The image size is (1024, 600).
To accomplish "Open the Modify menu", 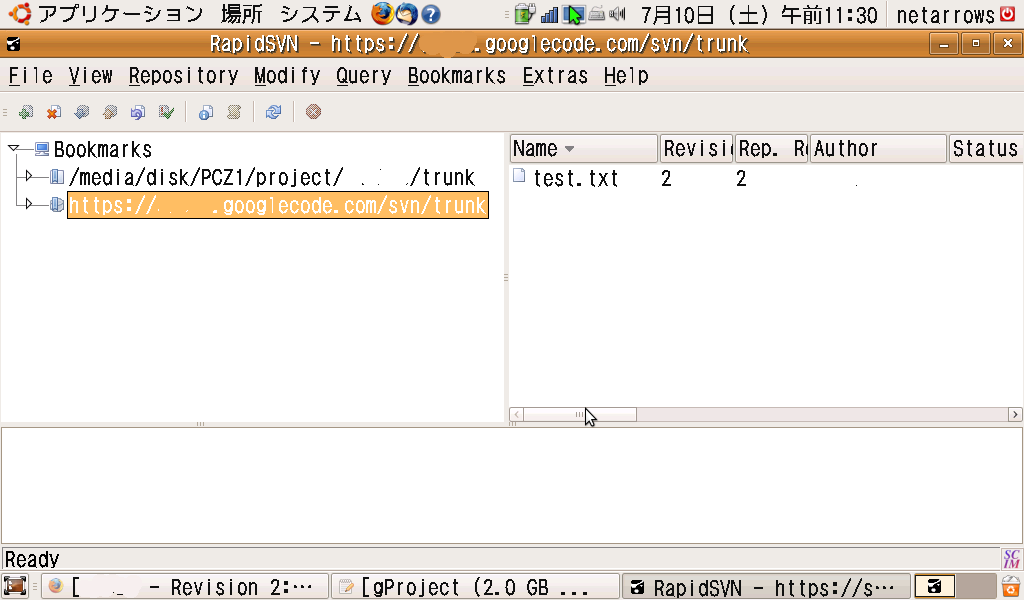I will pos(287,76).
